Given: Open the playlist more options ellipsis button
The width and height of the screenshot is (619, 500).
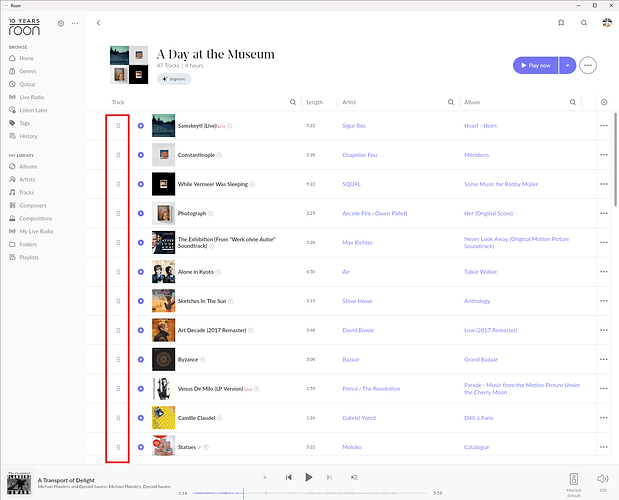Looking at the screenshot, I should [x=588, y=65].
